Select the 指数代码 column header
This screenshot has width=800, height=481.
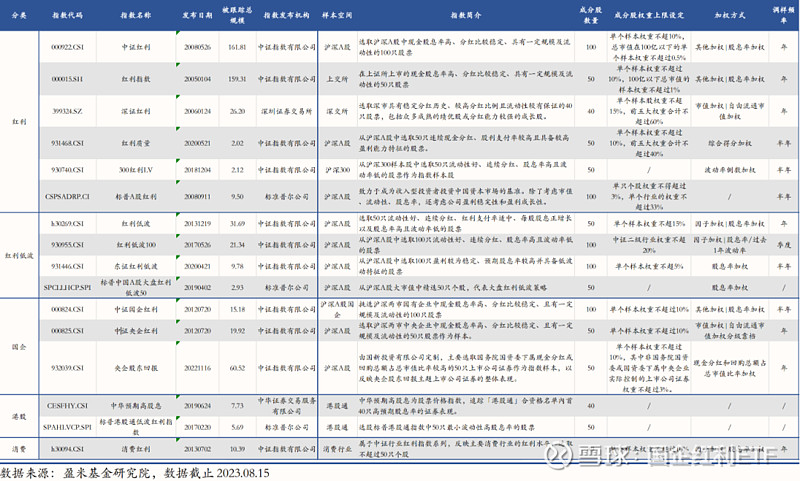click(x=67, y=15)
